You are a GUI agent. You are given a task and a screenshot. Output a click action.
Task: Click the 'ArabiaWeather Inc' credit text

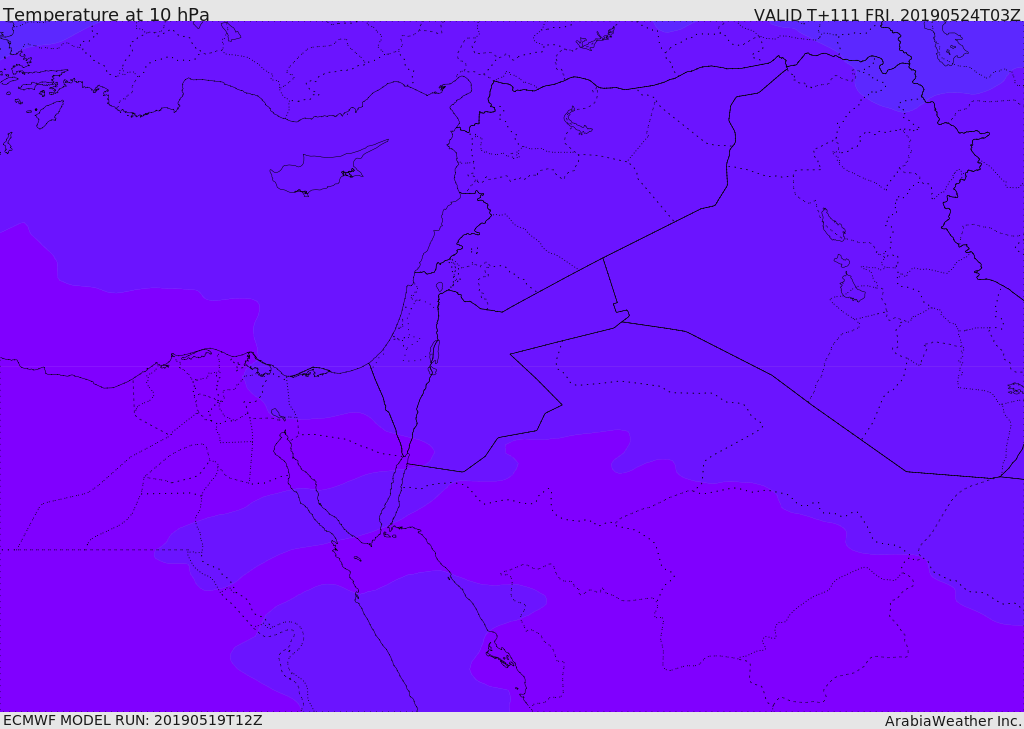click(952, 721)
